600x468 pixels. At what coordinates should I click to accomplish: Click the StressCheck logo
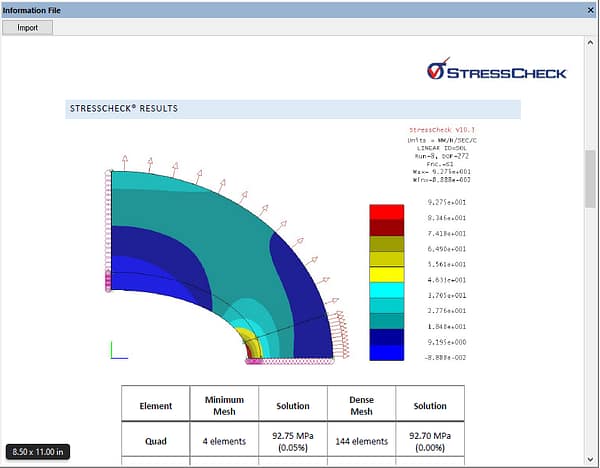pyautogui.click(x=496, y=71)
